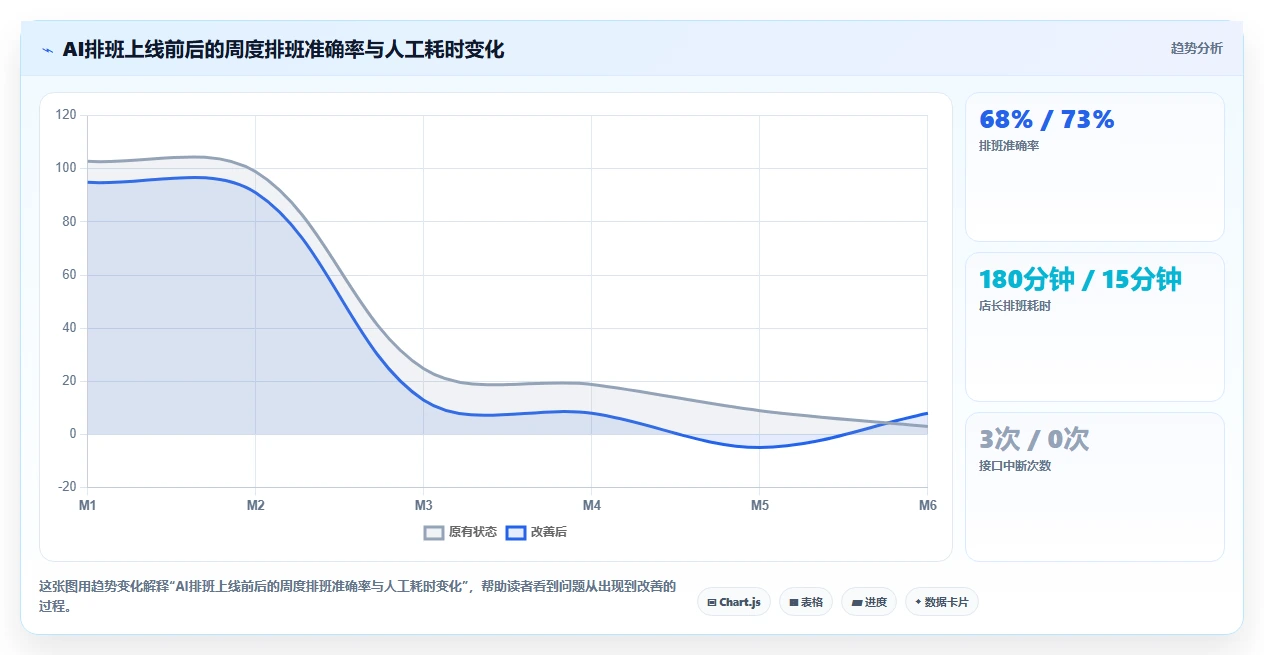Click the blue 改善后 legend swatch
Viewport: 1264px width, 655px height.
click(515, 532)
